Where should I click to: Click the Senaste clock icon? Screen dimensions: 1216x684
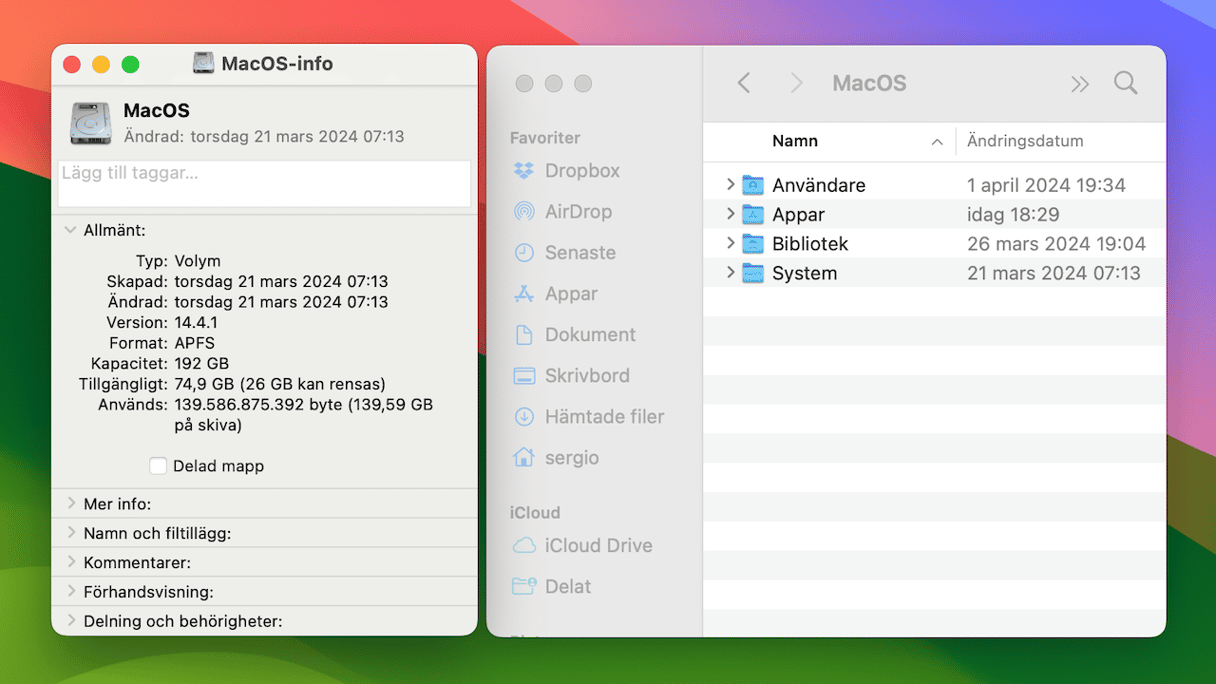[x=524, y=253]
